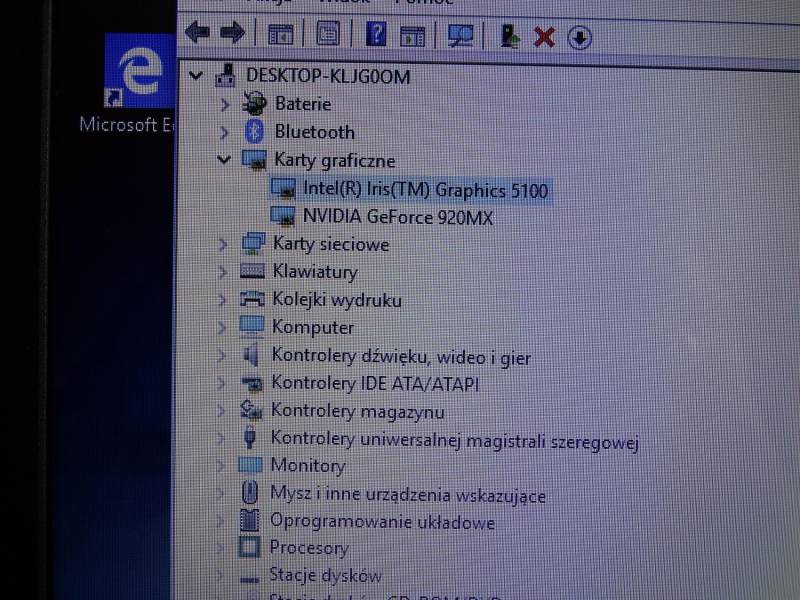The image size is (800, 600).
Task: Select the Stacje dysków label
Action: (x=326, y=576)
